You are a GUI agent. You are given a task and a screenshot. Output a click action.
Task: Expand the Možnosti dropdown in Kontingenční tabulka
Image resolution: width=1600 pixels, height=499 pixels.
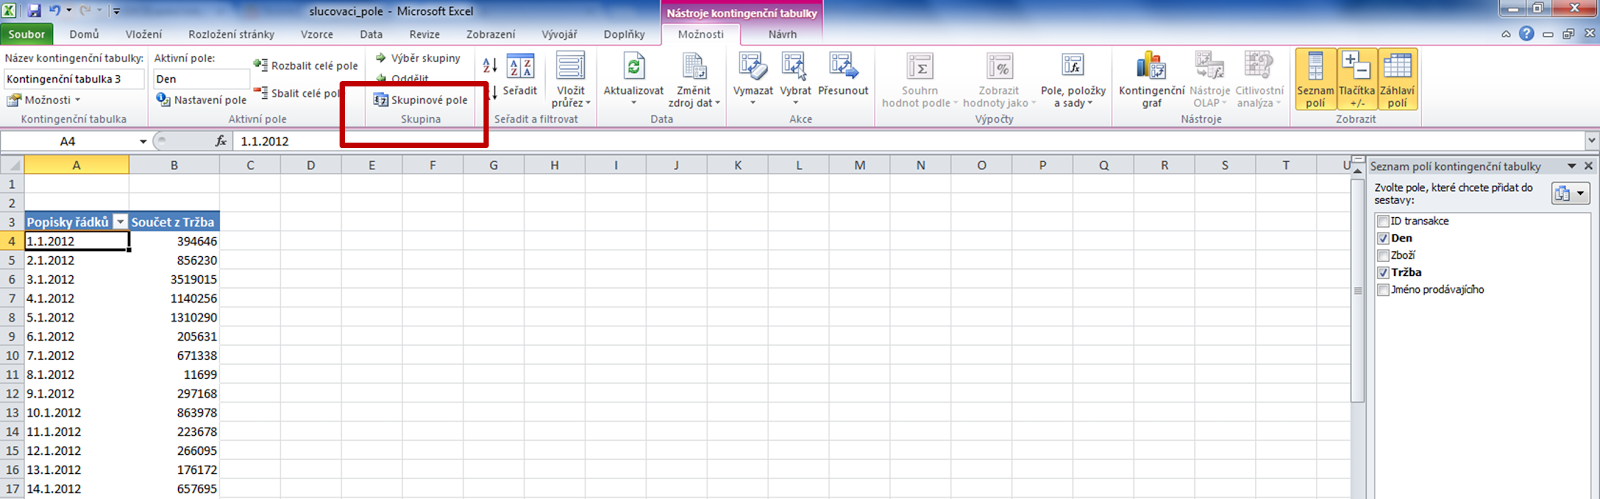tap(43, 100)
